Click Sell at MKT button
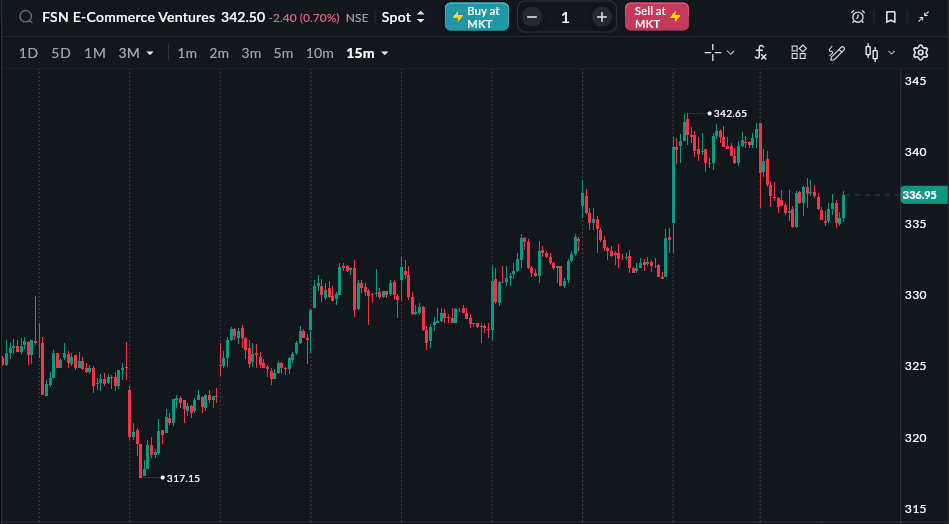949x524 pixels. [657, 17]
